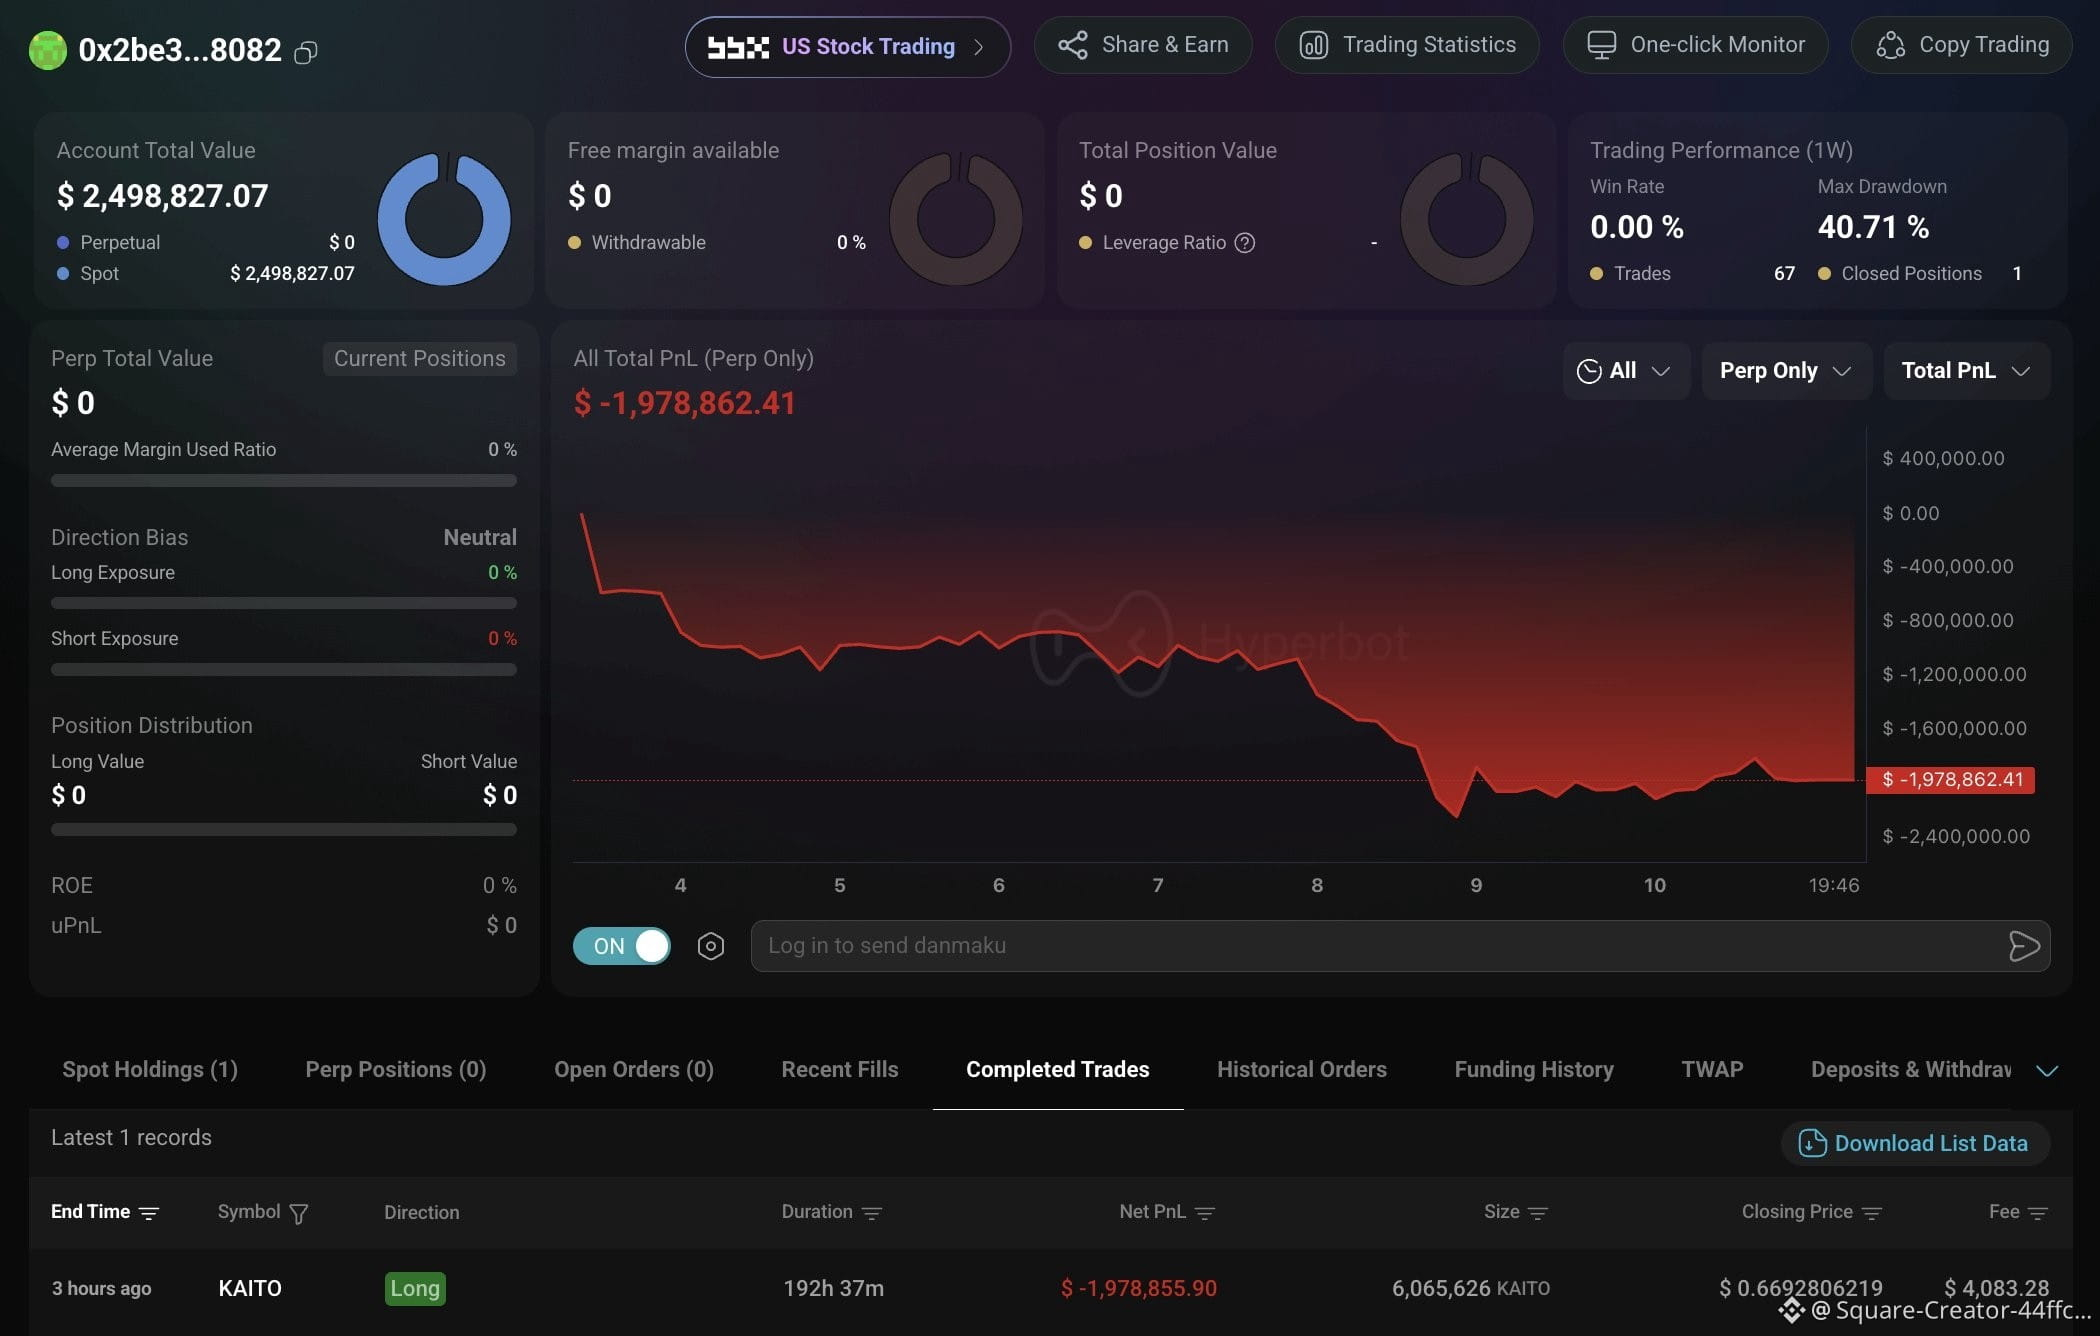Viewport: 2100px width, 1336px height.
Task: Click the Position Distribution long/short bar
Action: tap(284, 830)
